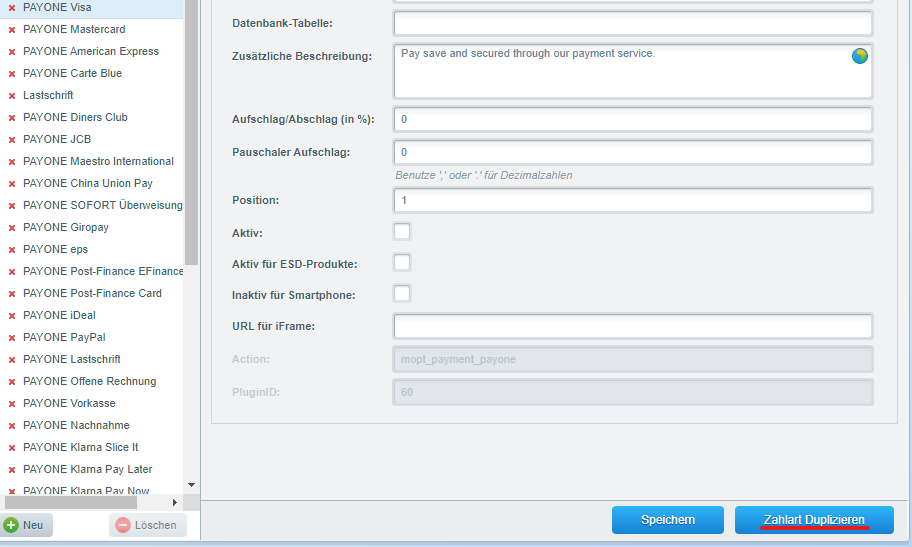912x547 pixels.
Task: Select PAYONE American Express list entry
Action: (91, 51)
